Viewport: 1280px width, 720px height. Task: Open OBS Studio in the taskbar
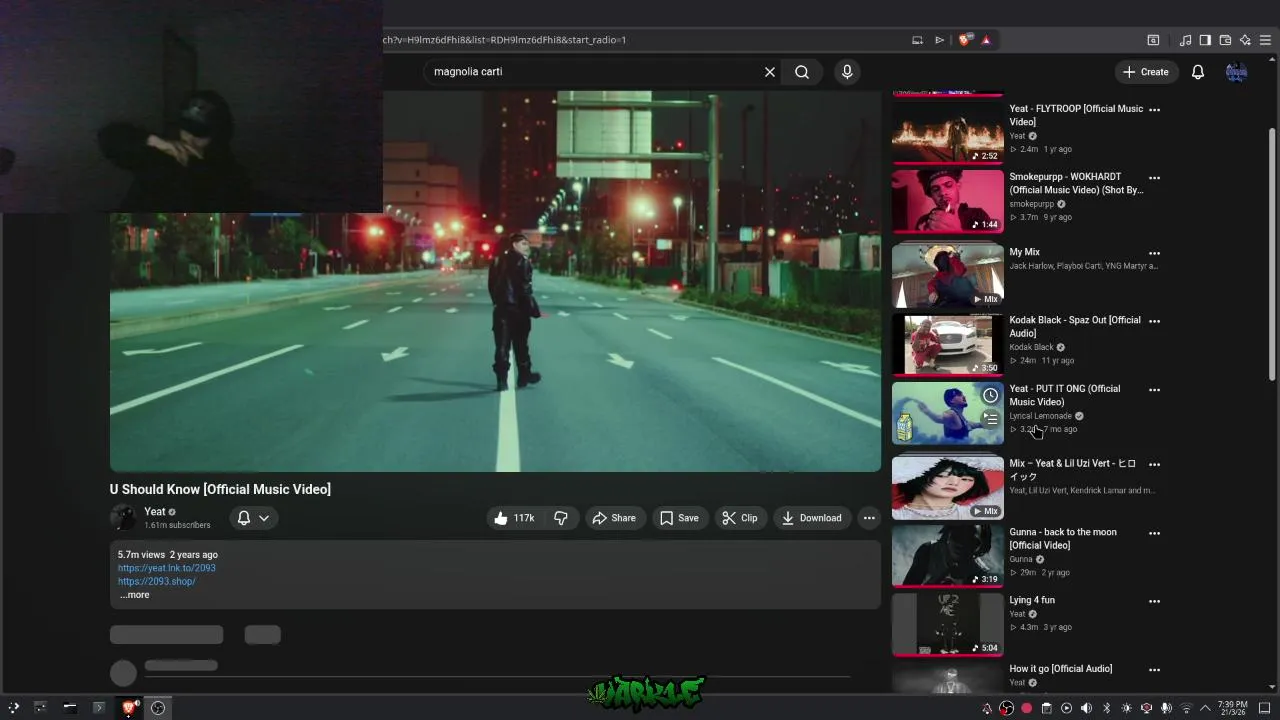[158, 708]
